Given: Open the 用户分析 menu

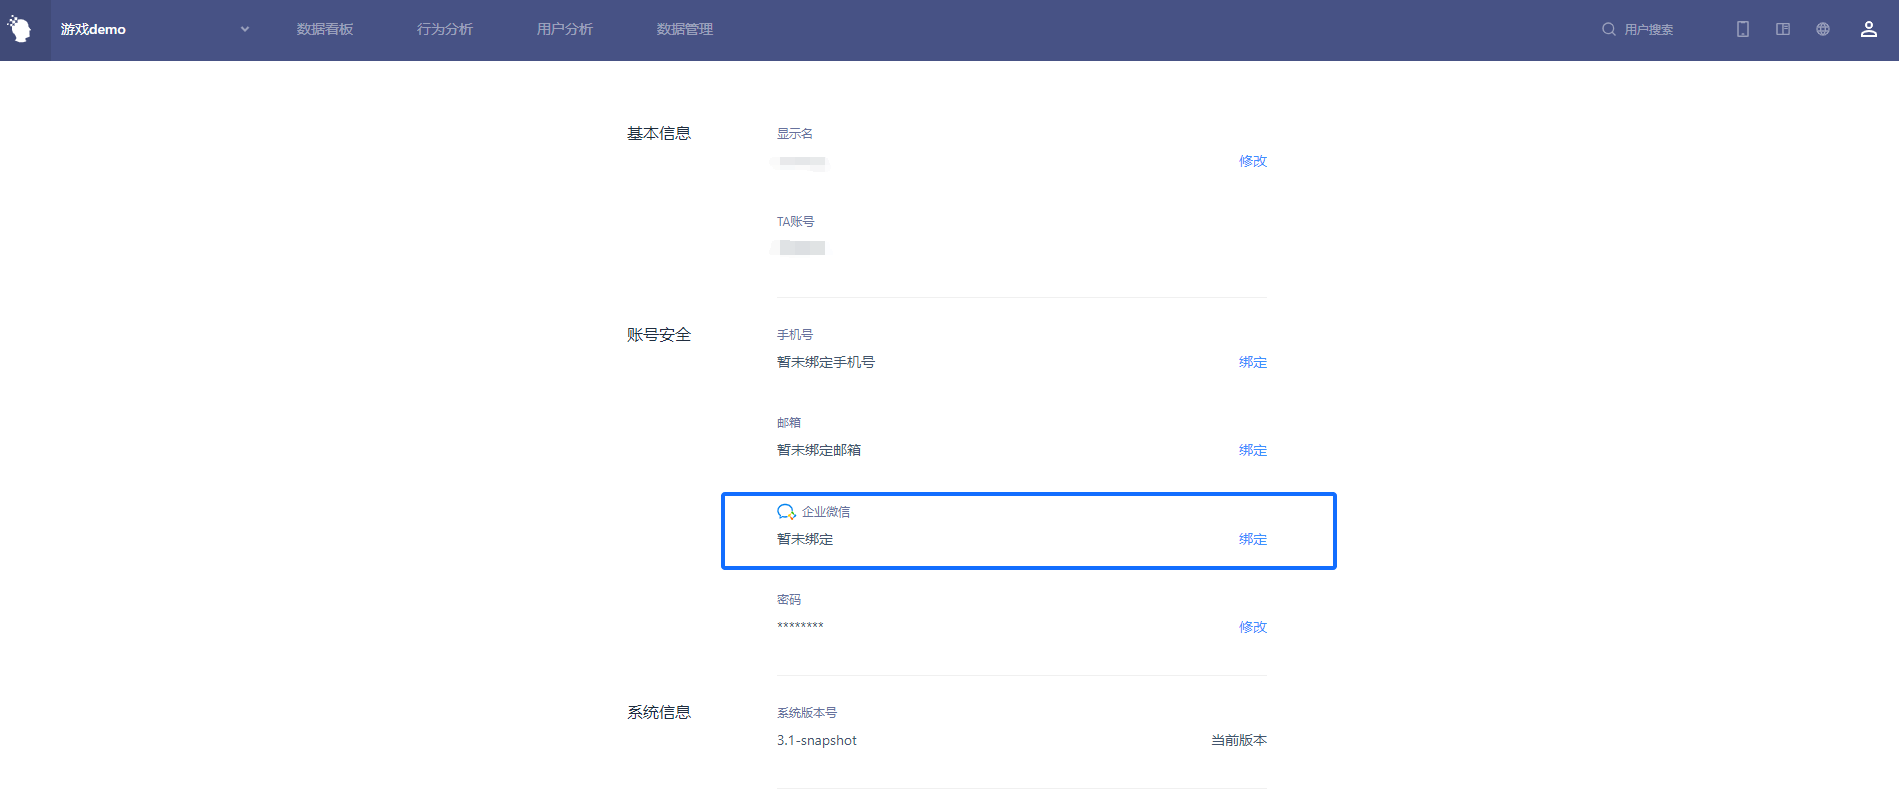Looking at the screenshot, I should [565, 30].
